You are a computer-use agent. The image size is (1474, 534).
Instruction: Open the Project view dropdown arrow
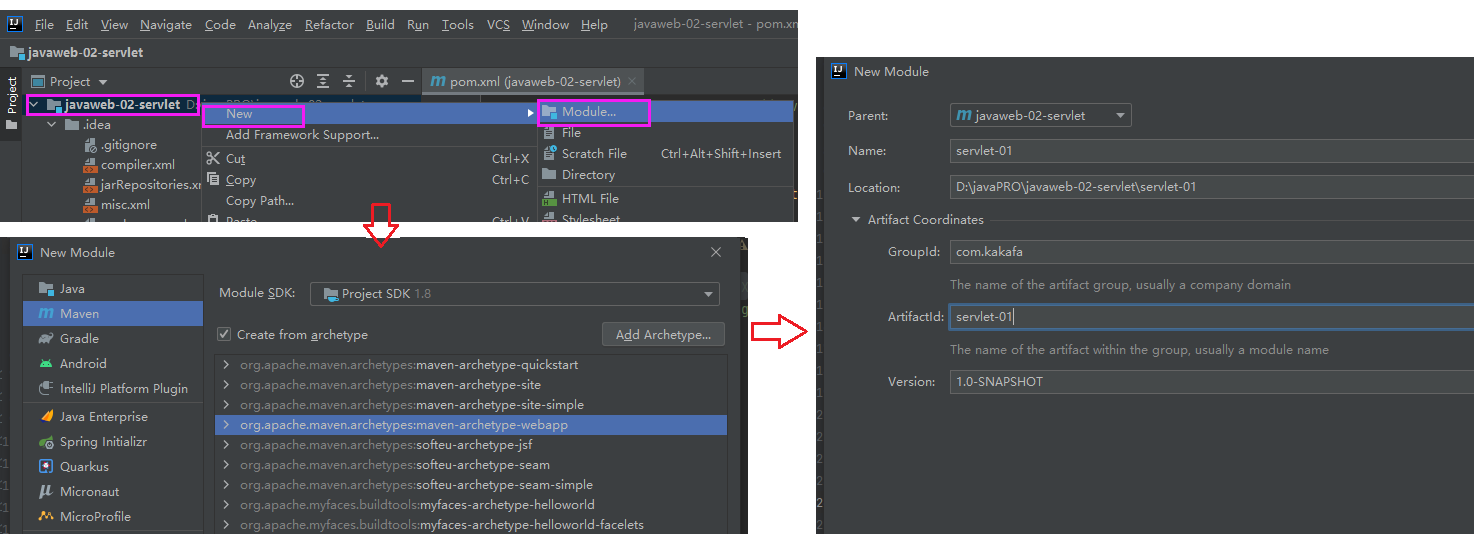pyautogui.click(x=103, y=82)
